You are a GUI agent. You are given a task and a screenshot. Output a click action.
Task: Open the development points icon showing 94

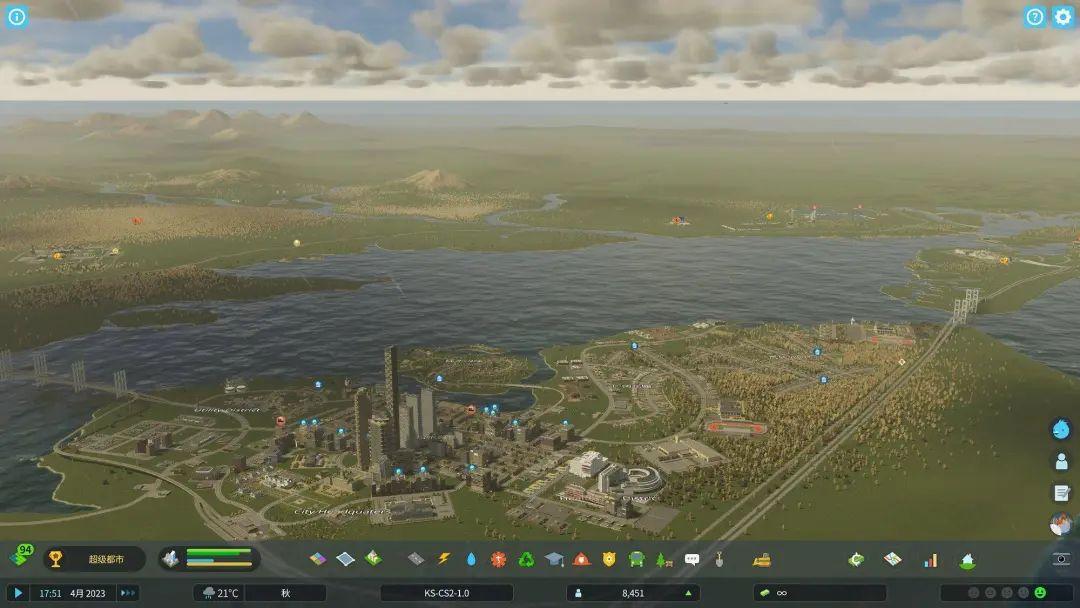click(21, 556)
